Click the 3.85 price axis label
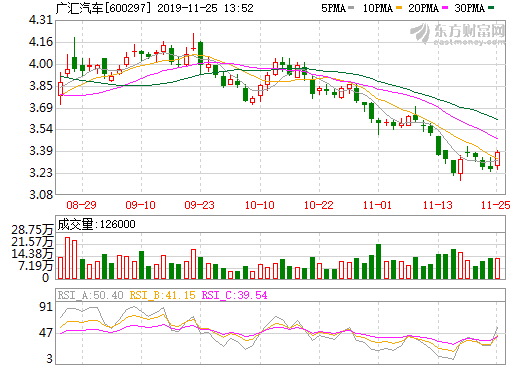The width and height of the screenshot is (520, 365). tap(41, 86)
